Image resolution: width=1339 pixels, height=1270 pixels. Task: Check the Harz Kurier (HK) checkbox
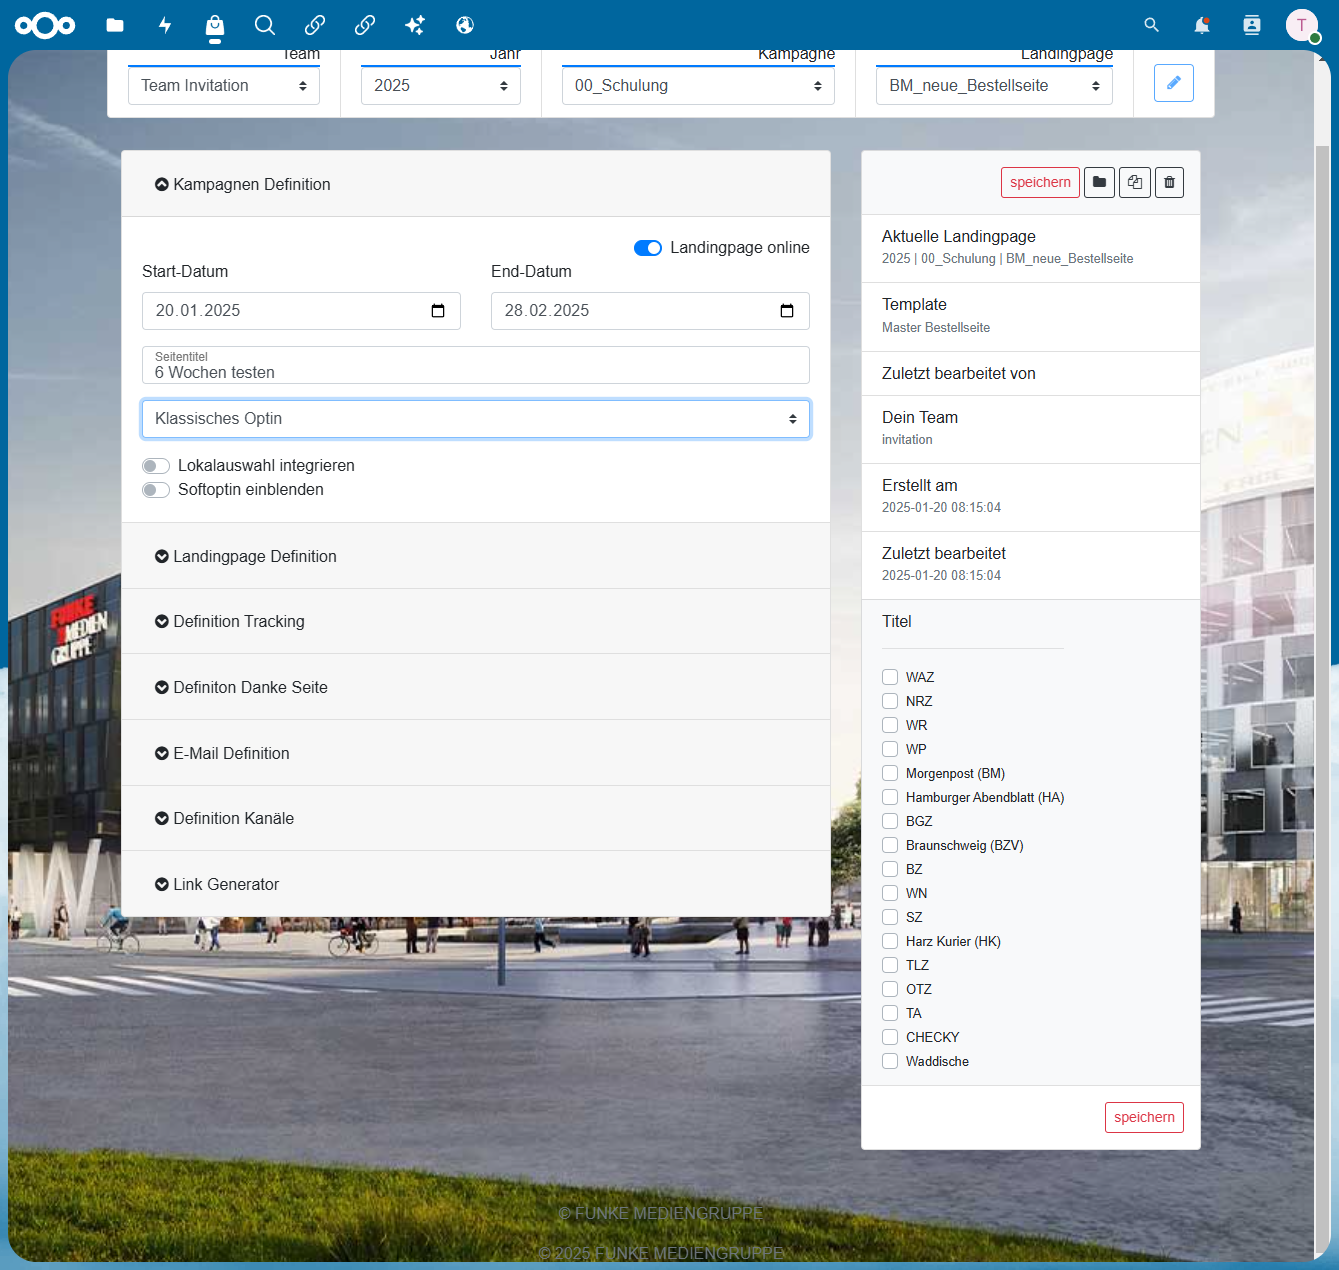[x=890, y=941]
